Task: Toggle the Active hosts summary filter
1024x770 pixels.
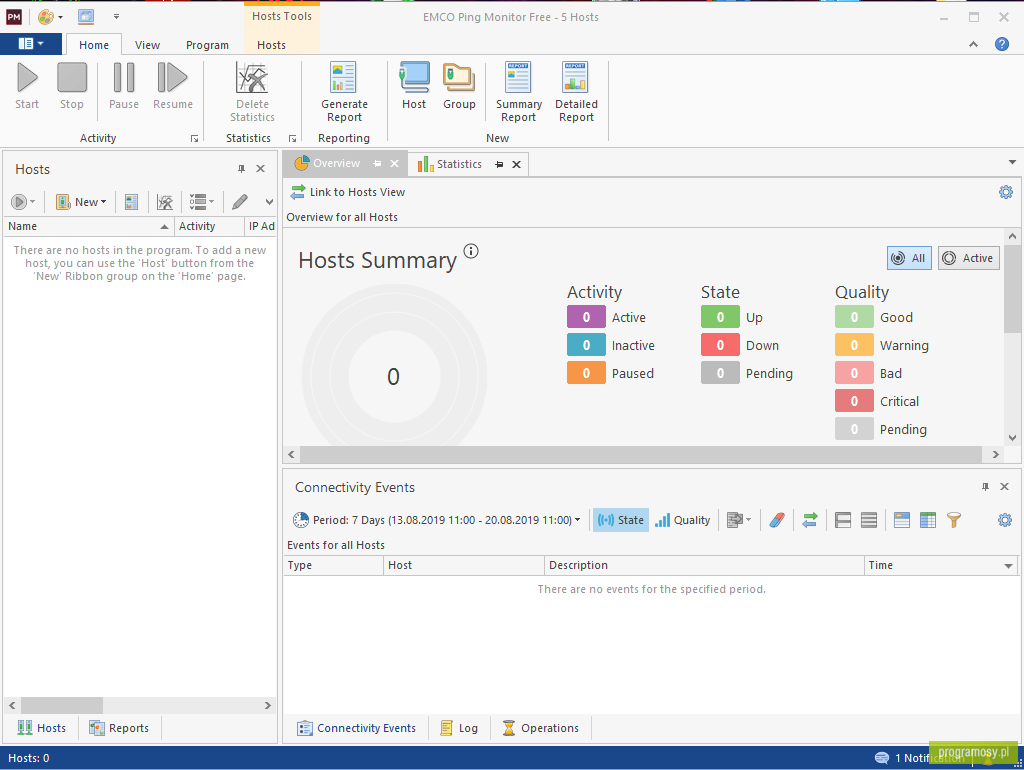Action: coord(968,258)
